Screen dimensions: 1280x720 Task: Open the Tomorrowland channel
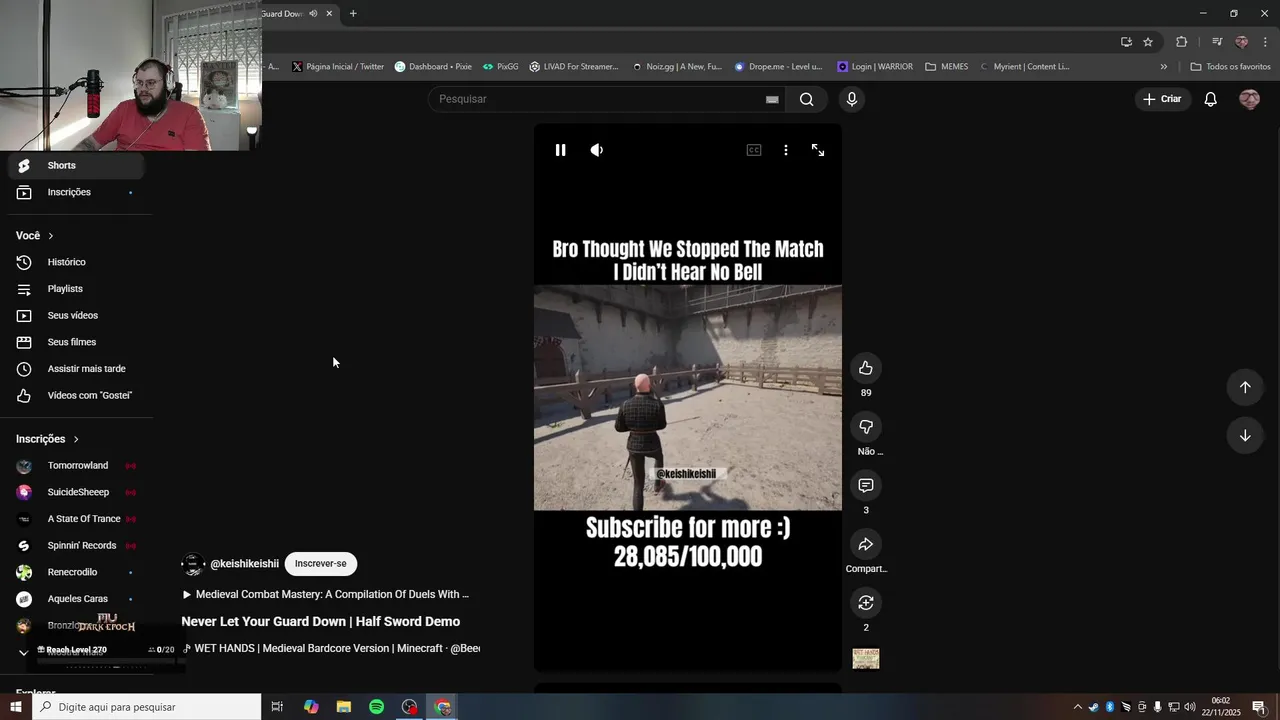tap(77, 466)
